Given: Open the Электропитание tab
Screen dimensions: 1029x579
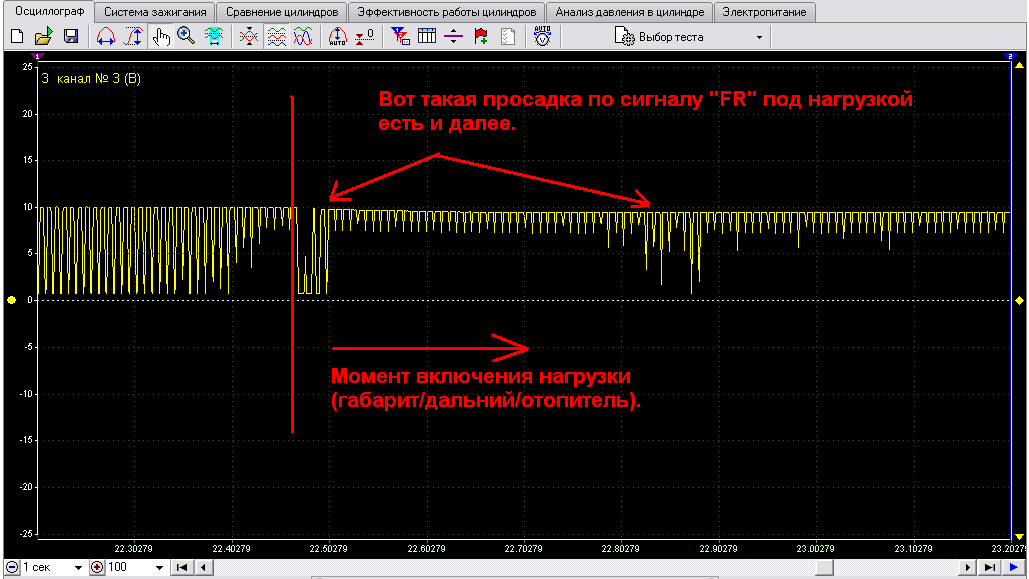Looking at the screenshot, I should (765, 12).
